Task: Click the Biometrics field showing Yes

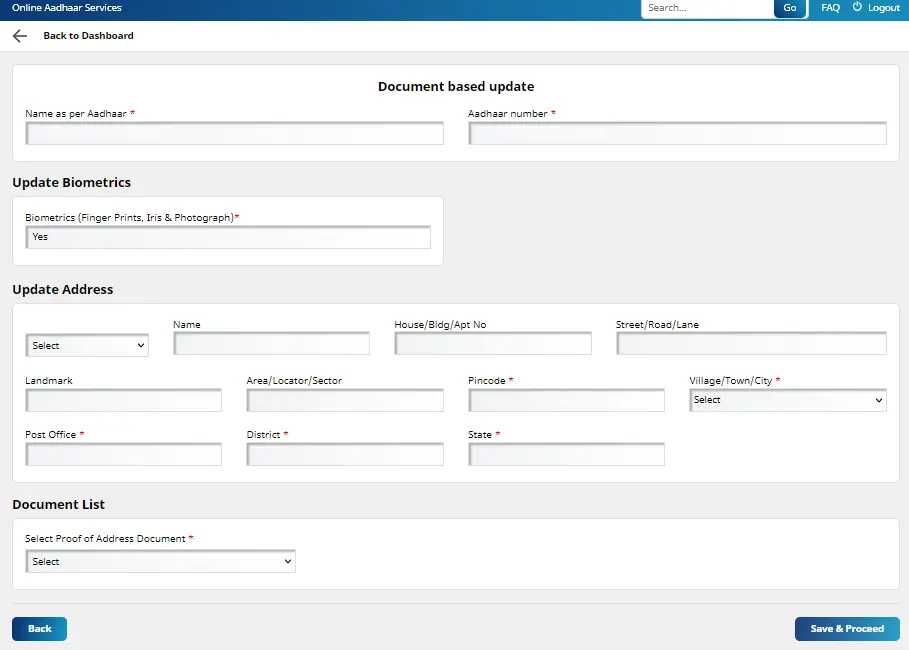Action: click(228, 237)
